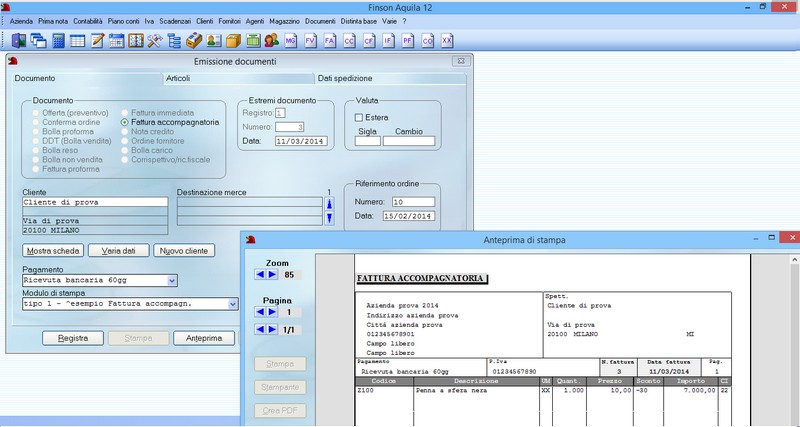The height and width of the screenshot is (427, 800).
Task: Open the Modulo di stampa dropdown
Action: pos(233,304)
